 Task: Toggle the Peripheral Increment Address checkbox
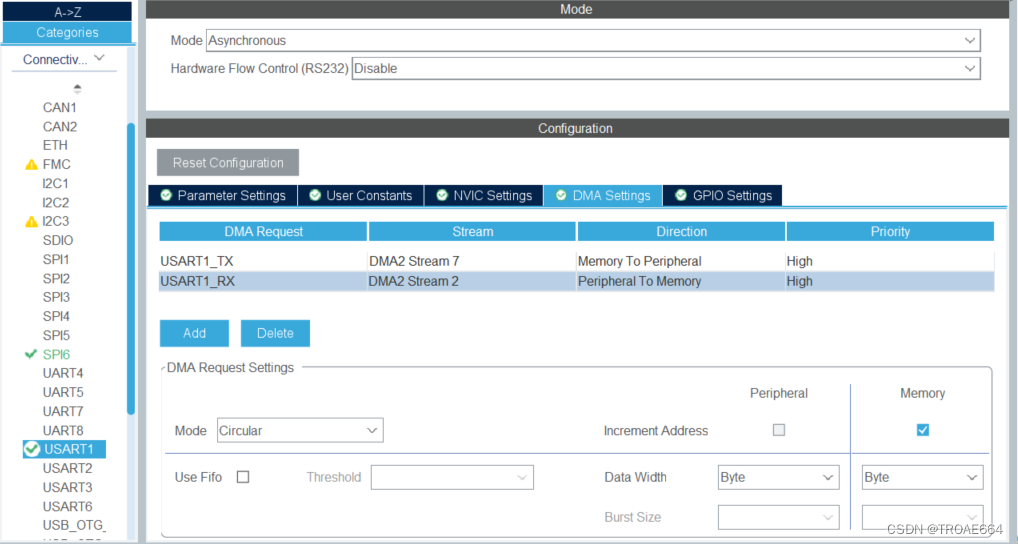point(778,430)
